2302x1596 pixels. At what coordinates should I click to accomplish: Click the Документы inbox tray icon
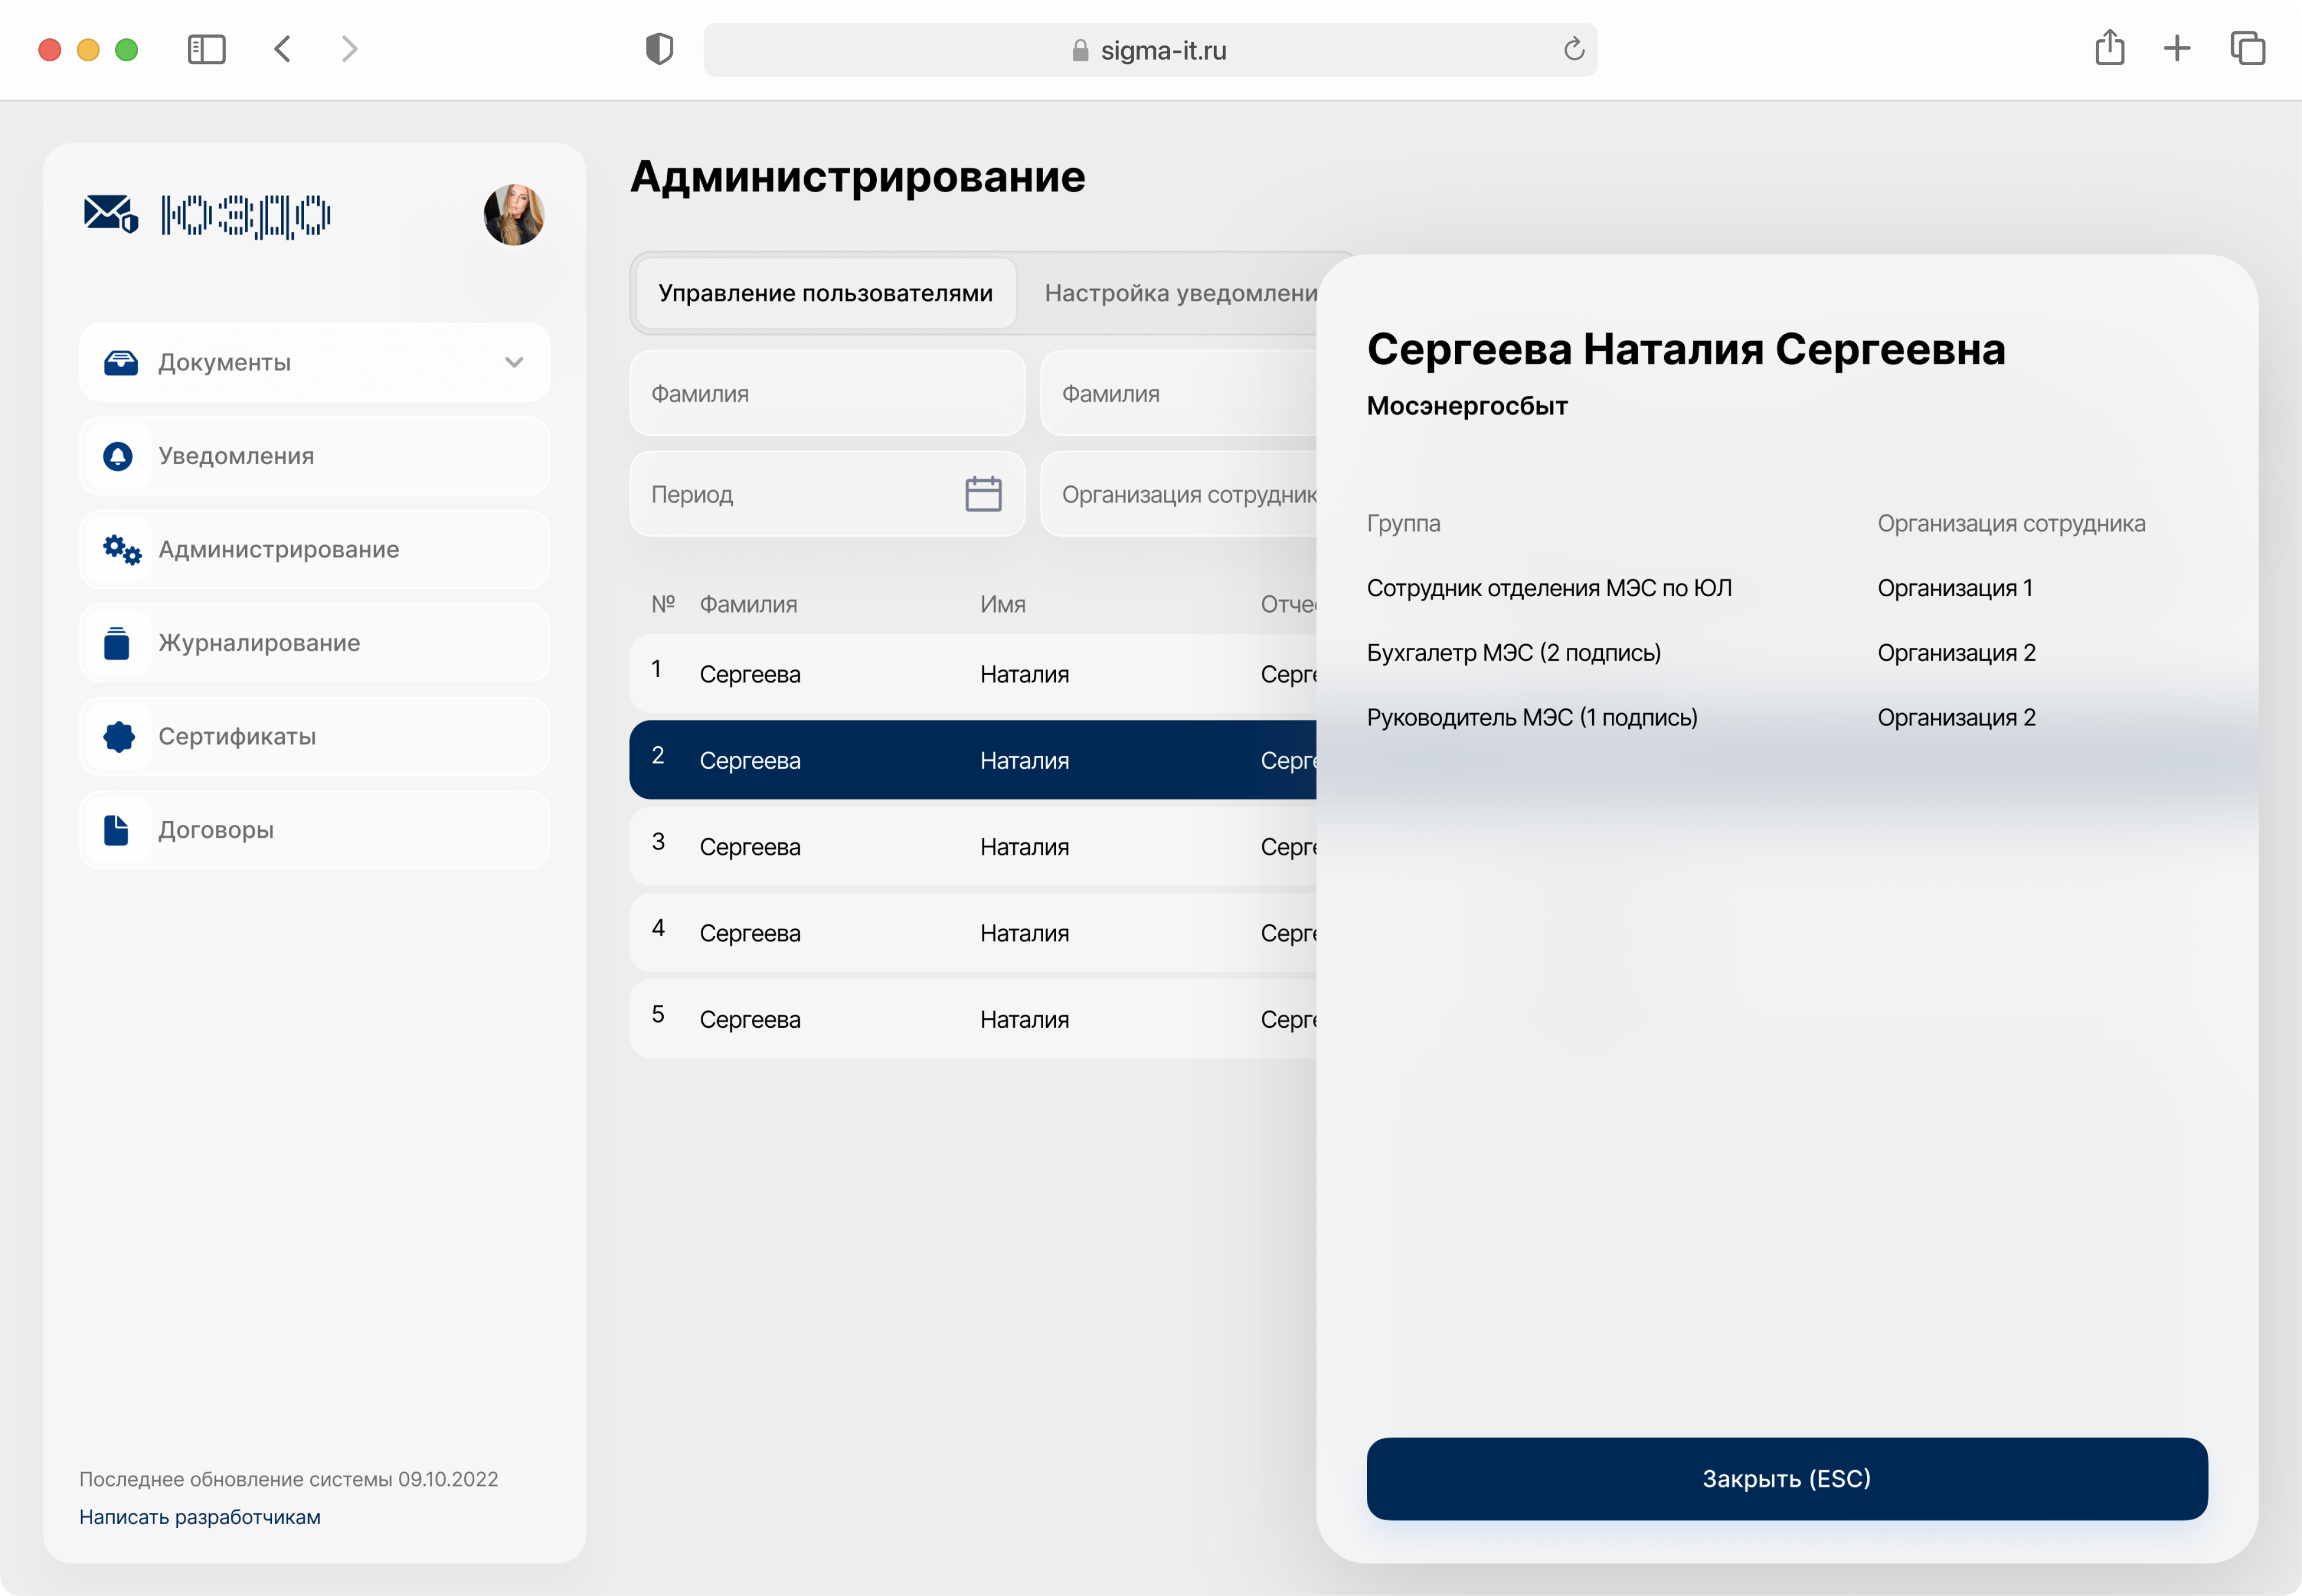coord(120,362)
